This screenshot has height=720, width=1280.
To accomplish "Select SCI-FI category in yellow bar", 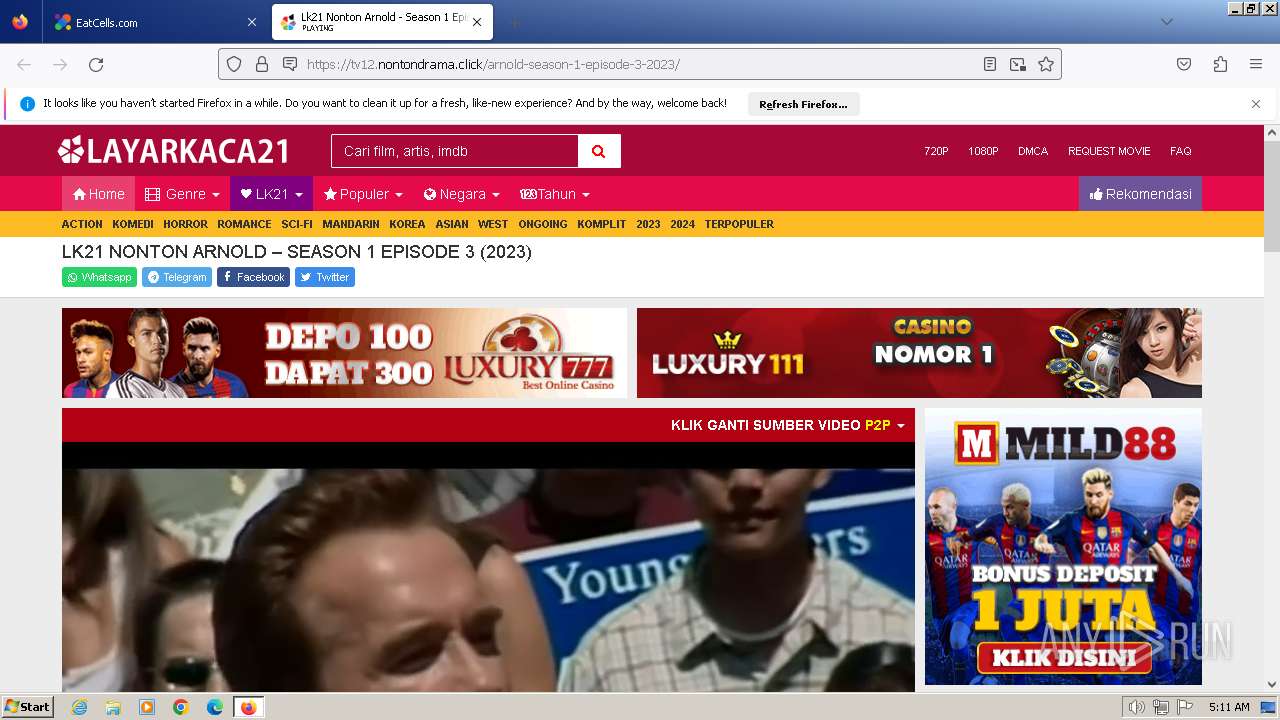I will coord(297,224).
